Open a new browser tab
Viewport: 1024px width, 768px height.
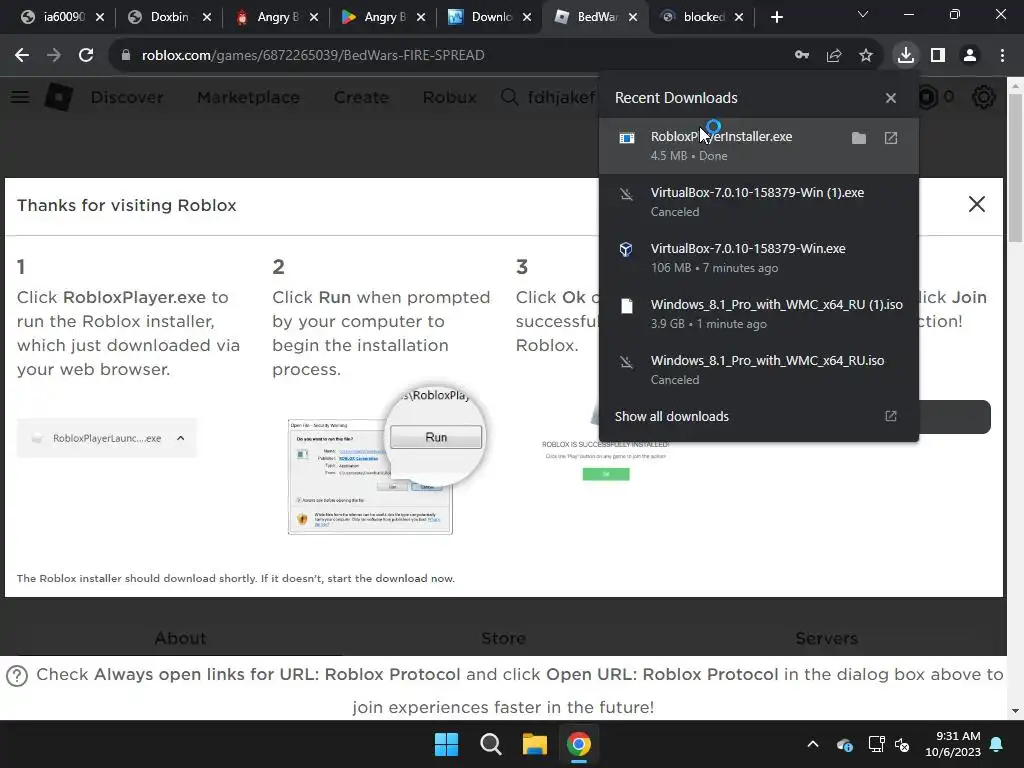(x=776, y=17)
